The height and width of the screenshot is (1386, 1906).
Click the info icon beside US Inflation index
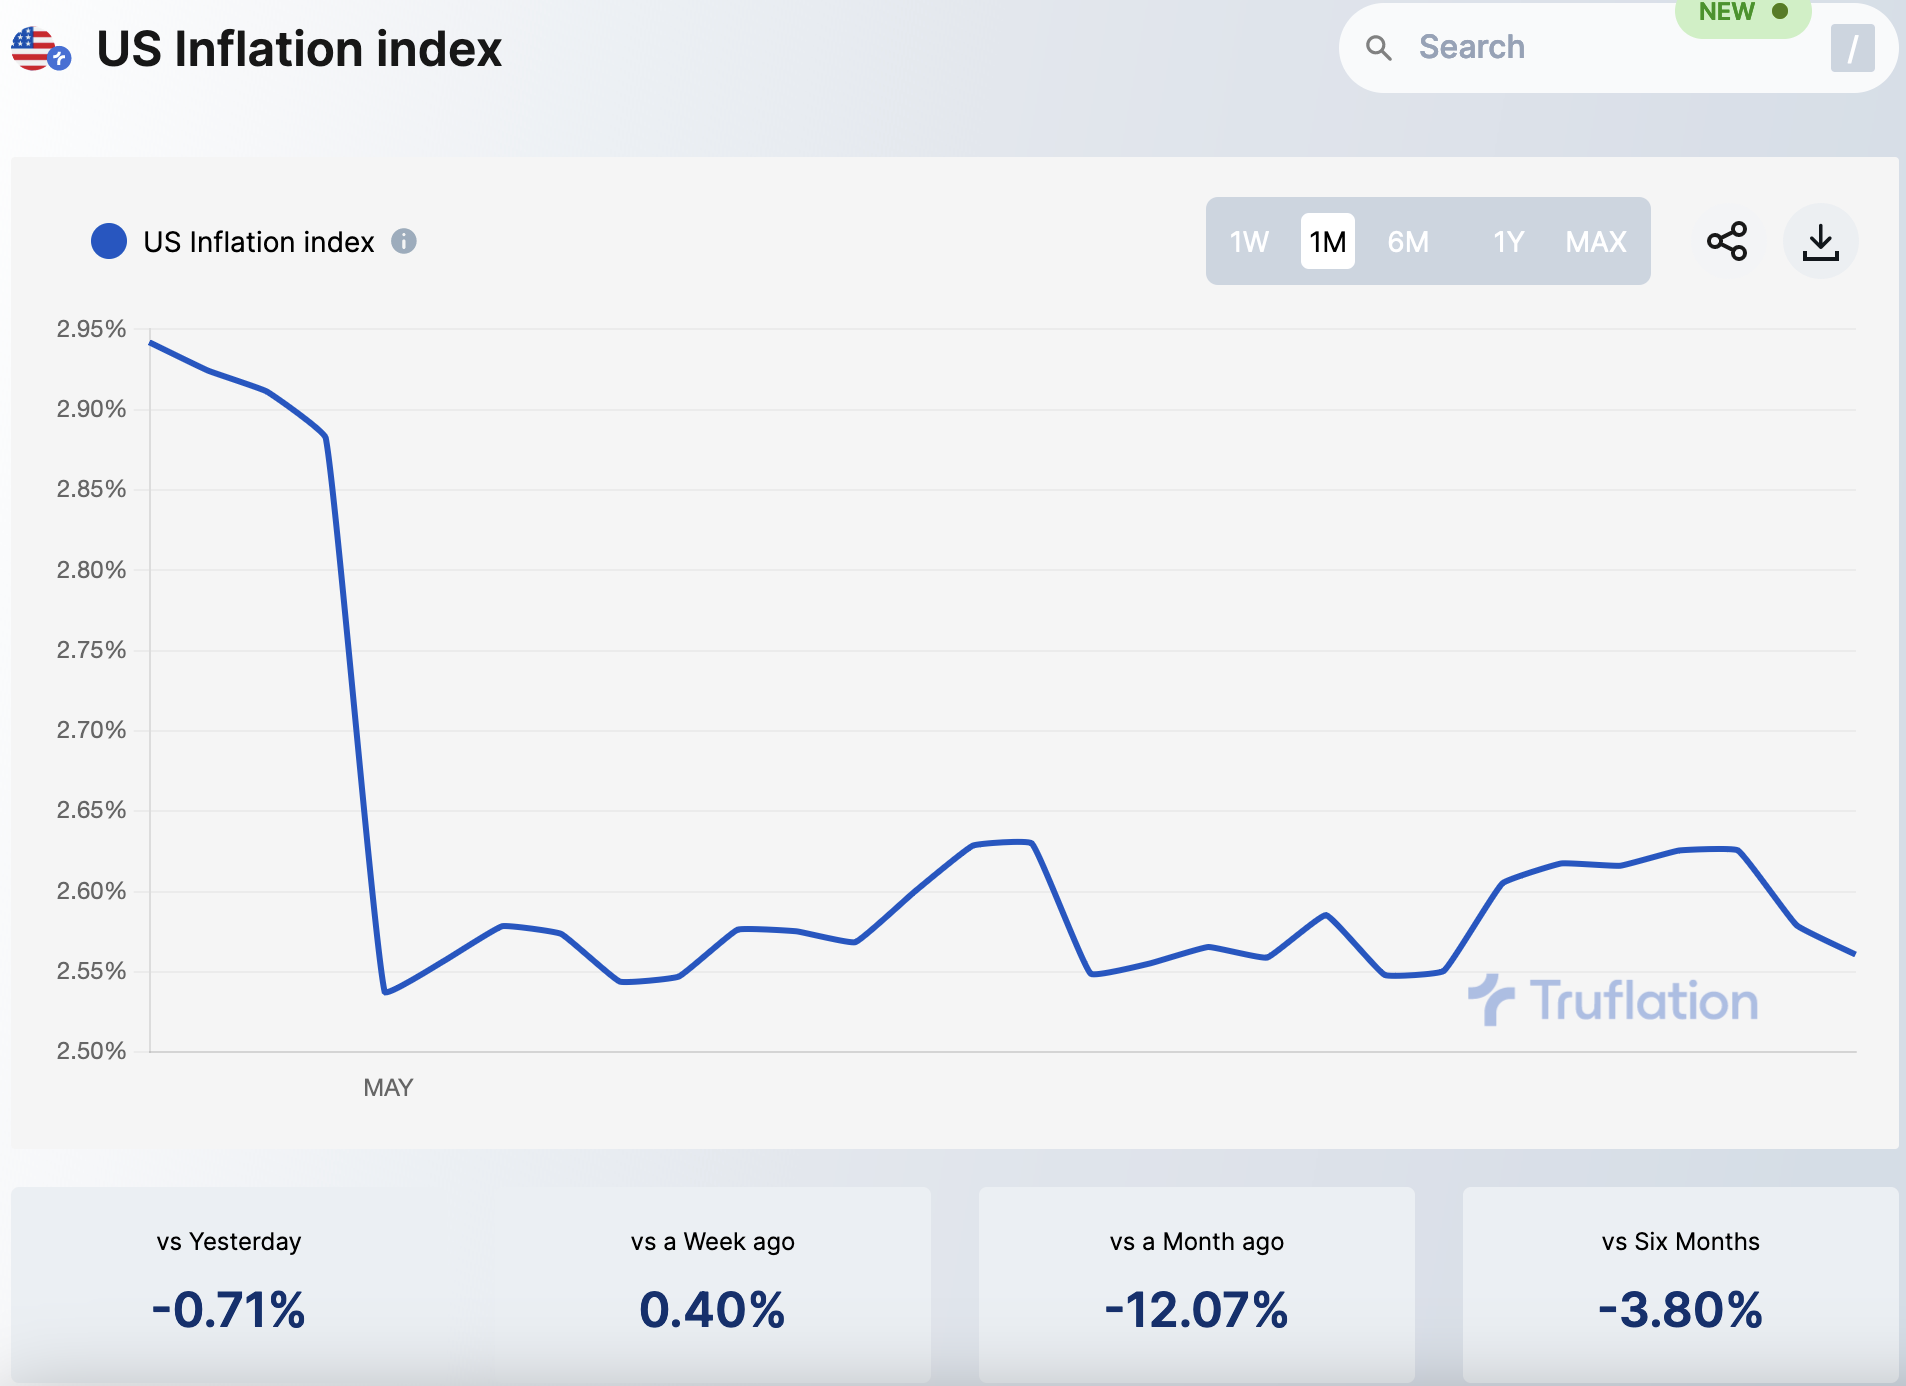pyautogui.click(x=403, y=241)
